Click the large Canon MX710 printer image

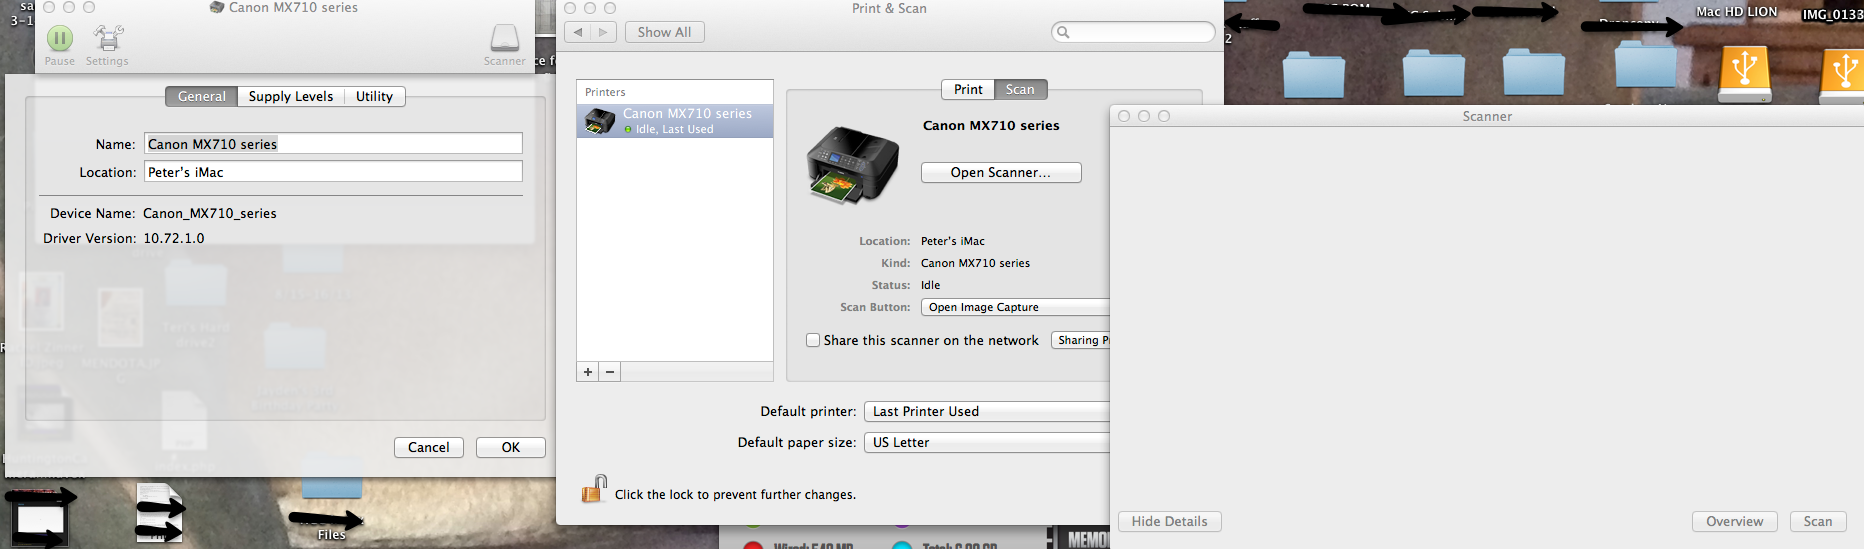pos(853,164)
